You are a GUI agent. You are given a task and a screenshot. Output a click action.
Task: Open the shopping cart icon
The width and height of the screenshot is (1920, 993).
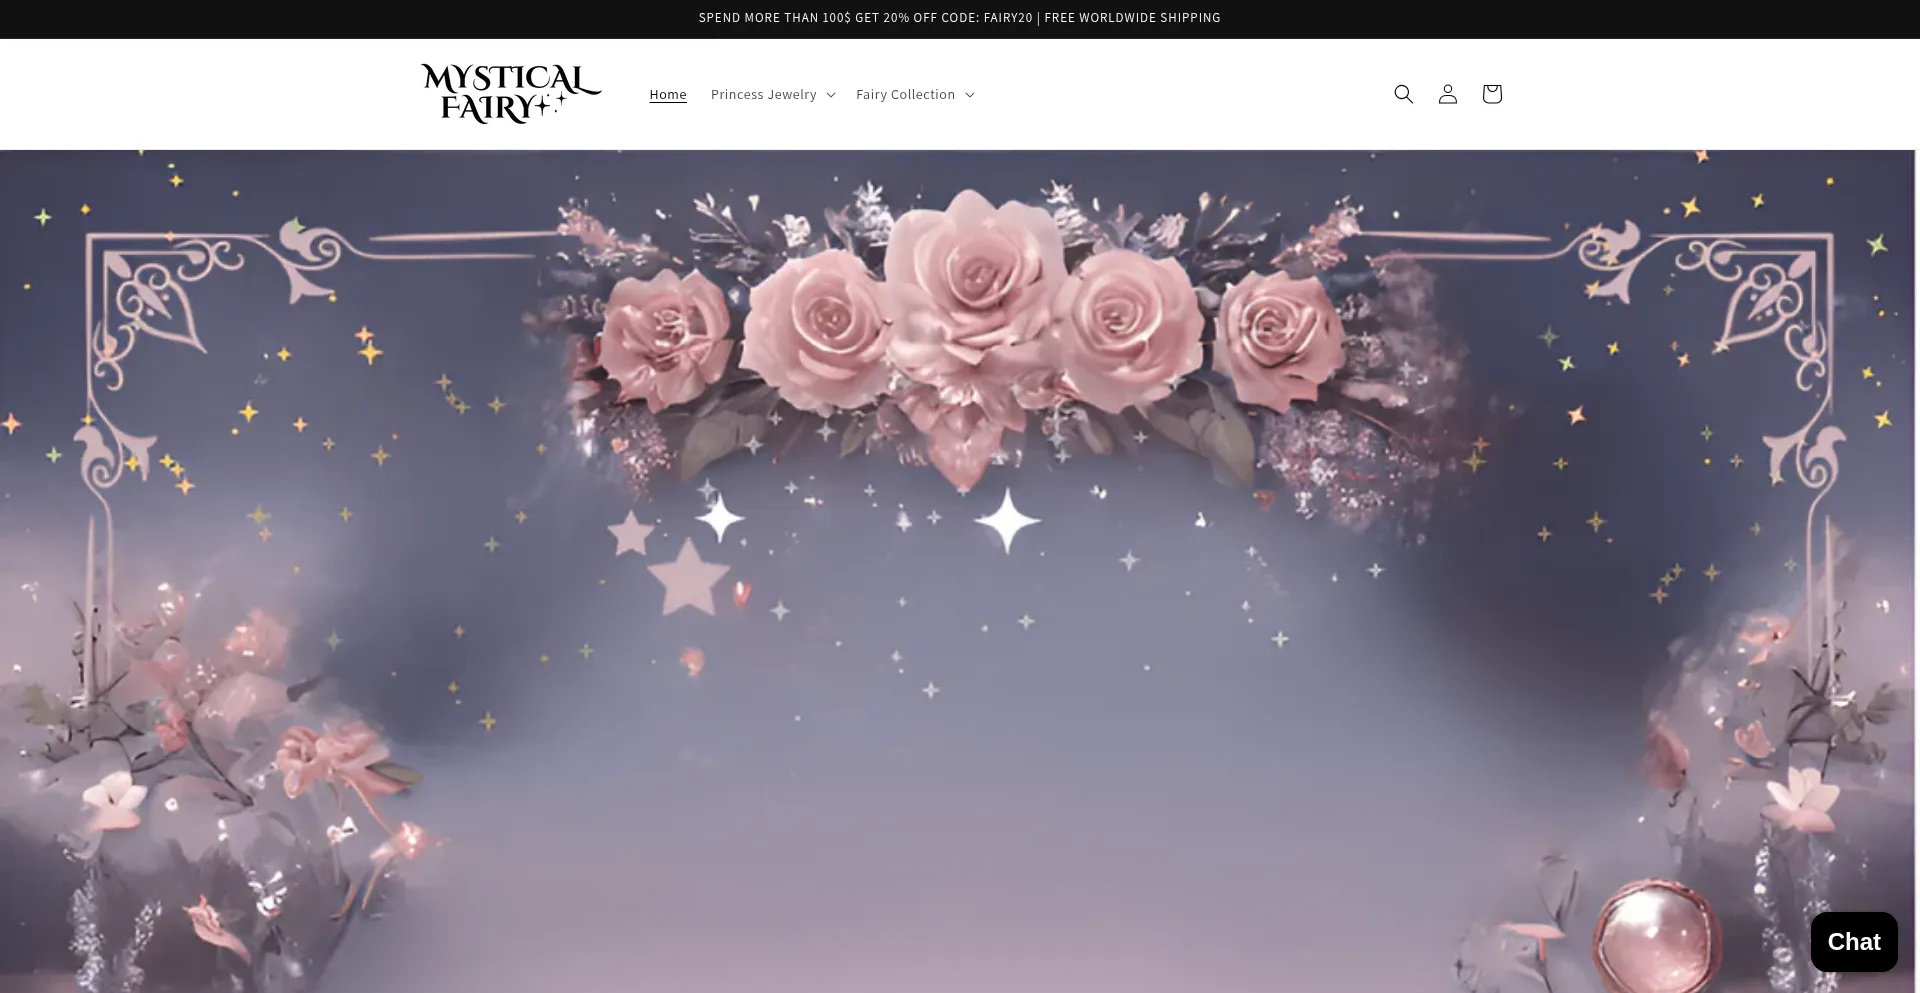(x=1491, y=94)
